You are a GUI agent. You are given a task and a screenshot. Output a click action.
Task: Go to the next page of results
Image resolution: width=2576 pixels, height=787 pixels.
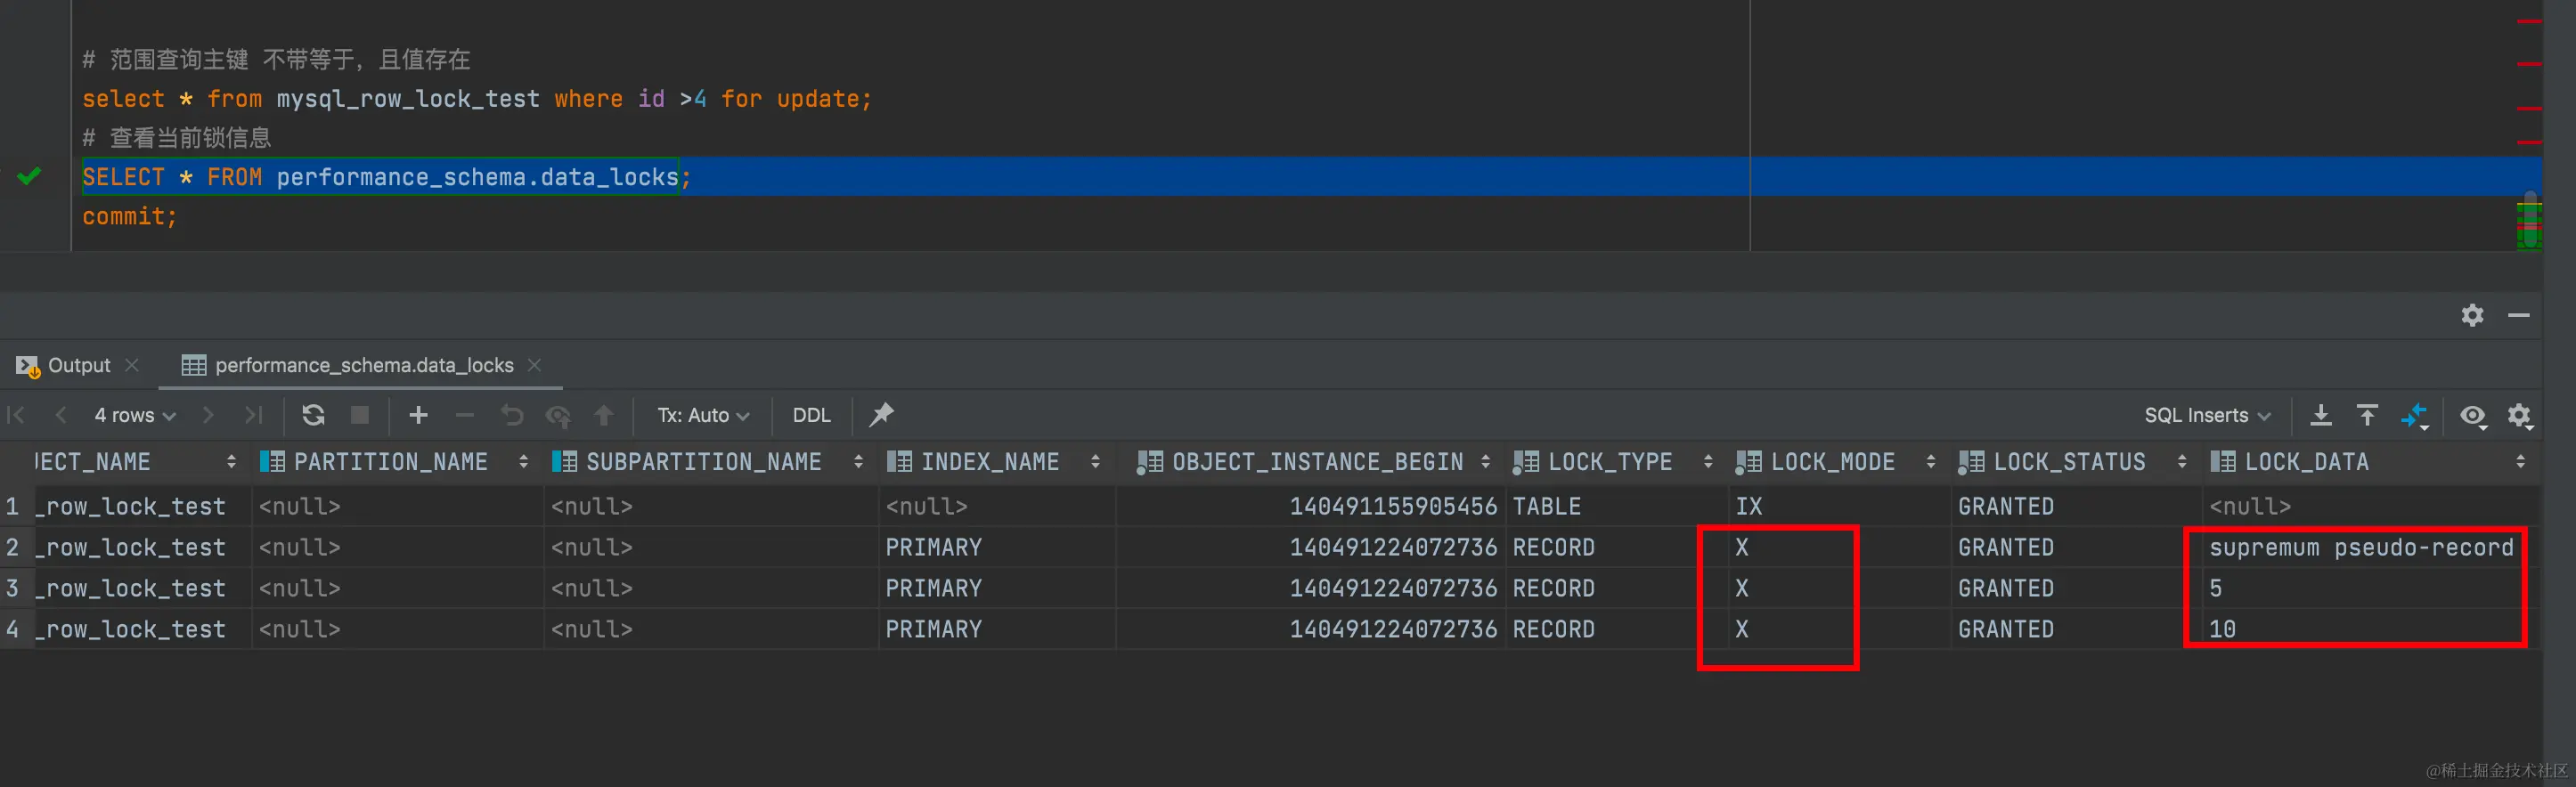point(208,415)
